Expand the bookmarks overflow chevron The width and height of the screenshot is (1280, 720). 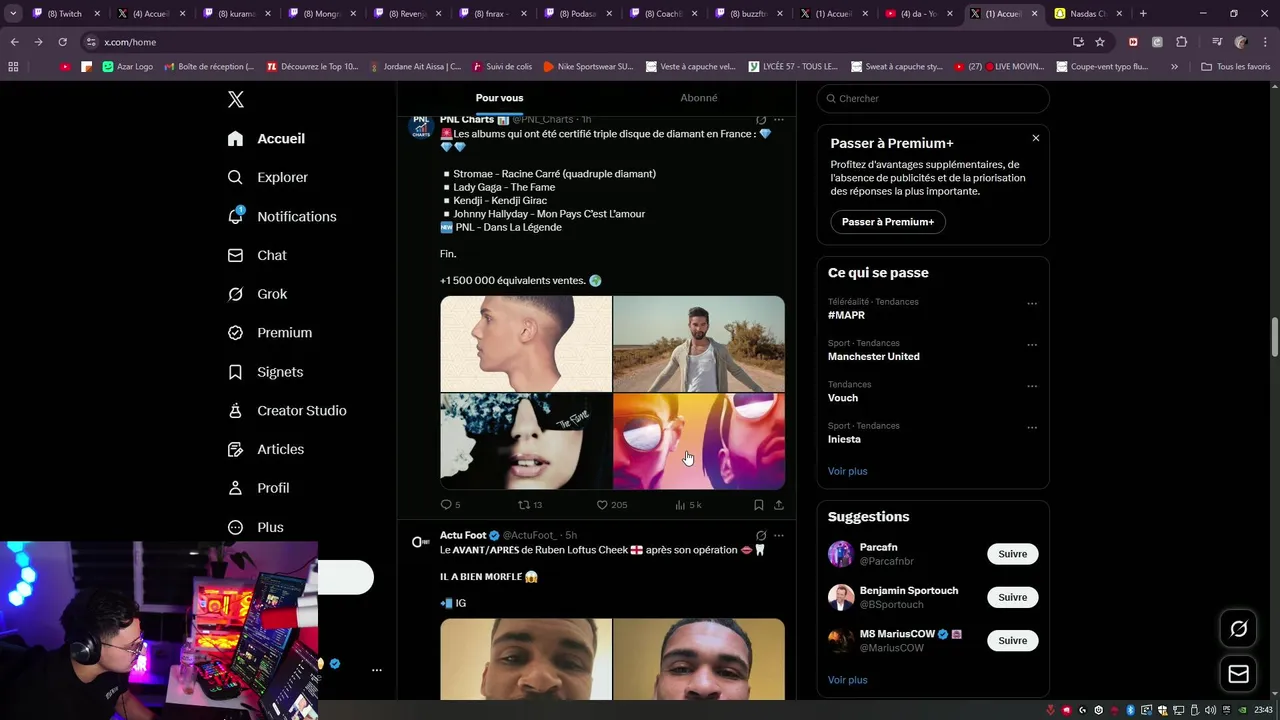[x=1174, y=67]
